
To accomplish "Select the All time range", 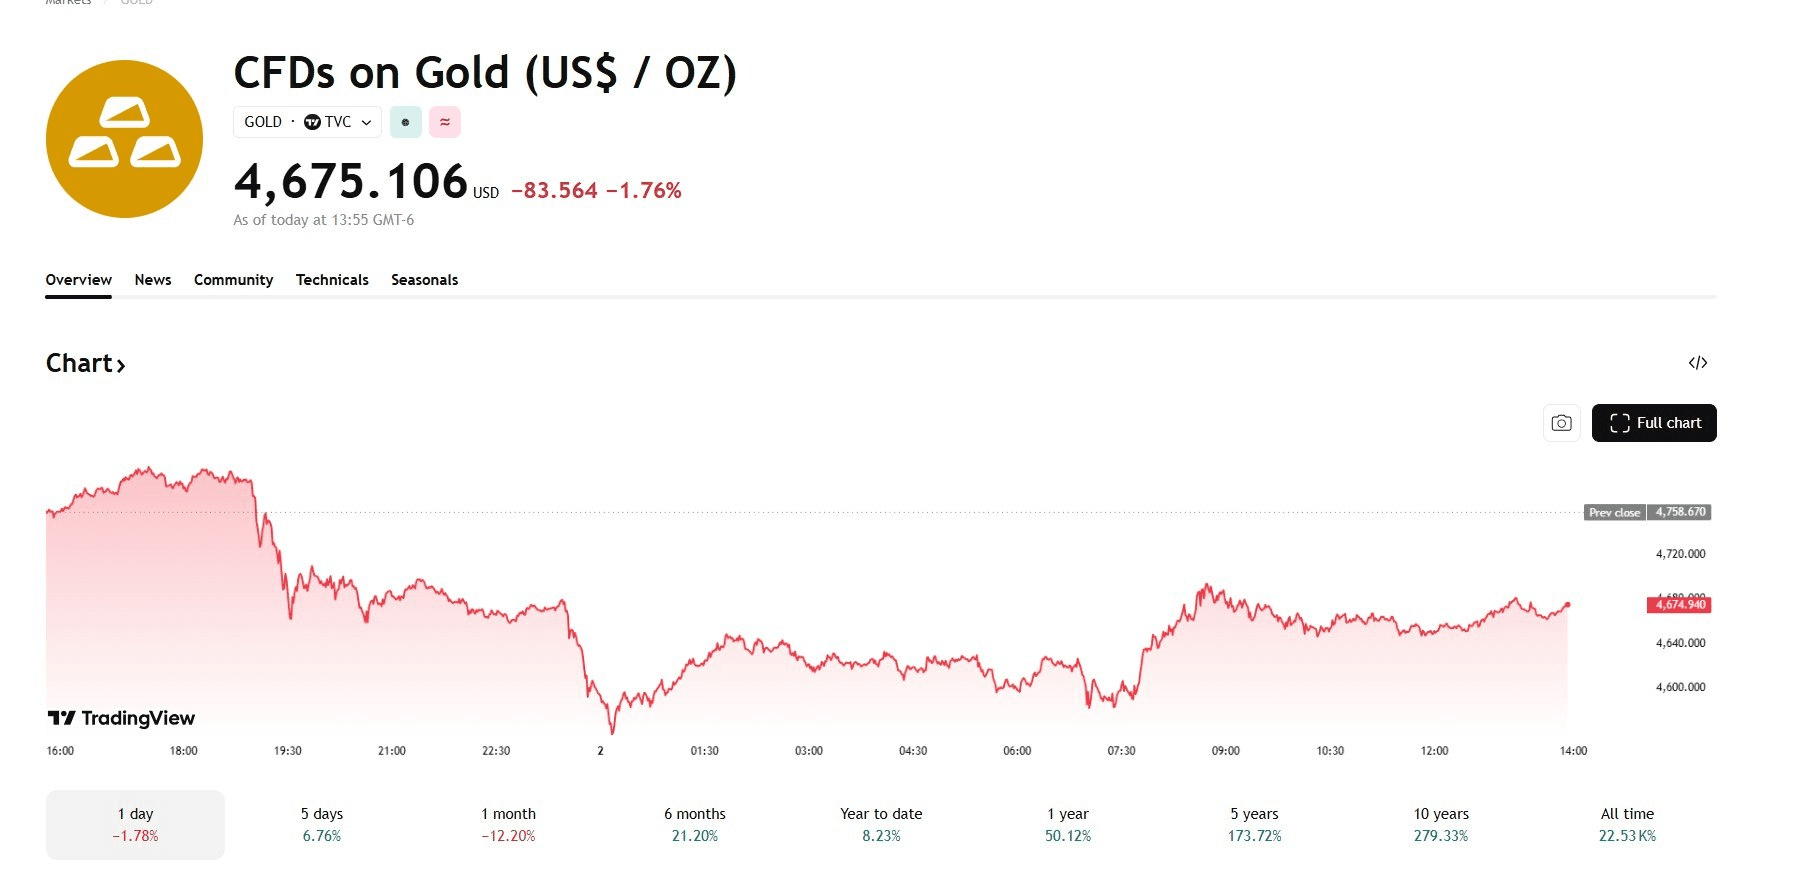I will (1627, 824).
